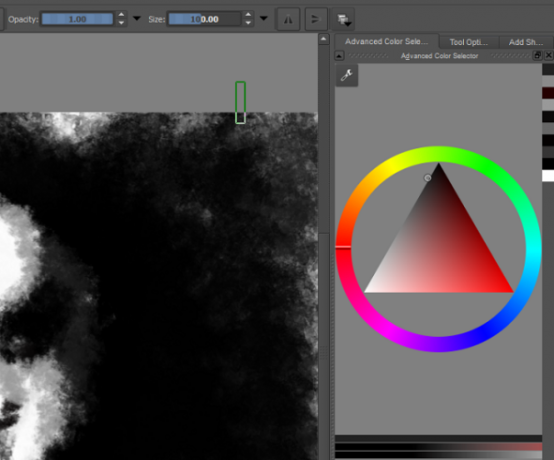Close the Advanced Color Selector docker
The width and height of the screenshot is (554, 460).
tap(548, 55)
